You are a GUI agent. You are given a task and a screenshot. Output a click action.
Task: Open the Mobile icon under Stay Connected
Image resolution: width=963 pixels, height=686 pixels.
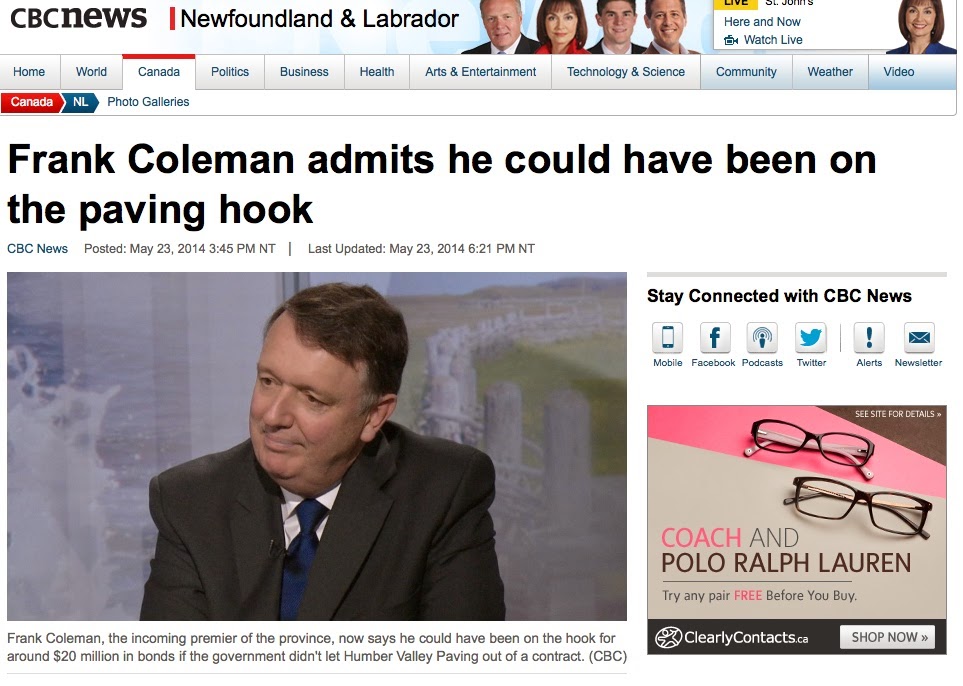pyautogui.click(x=667, y=337)
